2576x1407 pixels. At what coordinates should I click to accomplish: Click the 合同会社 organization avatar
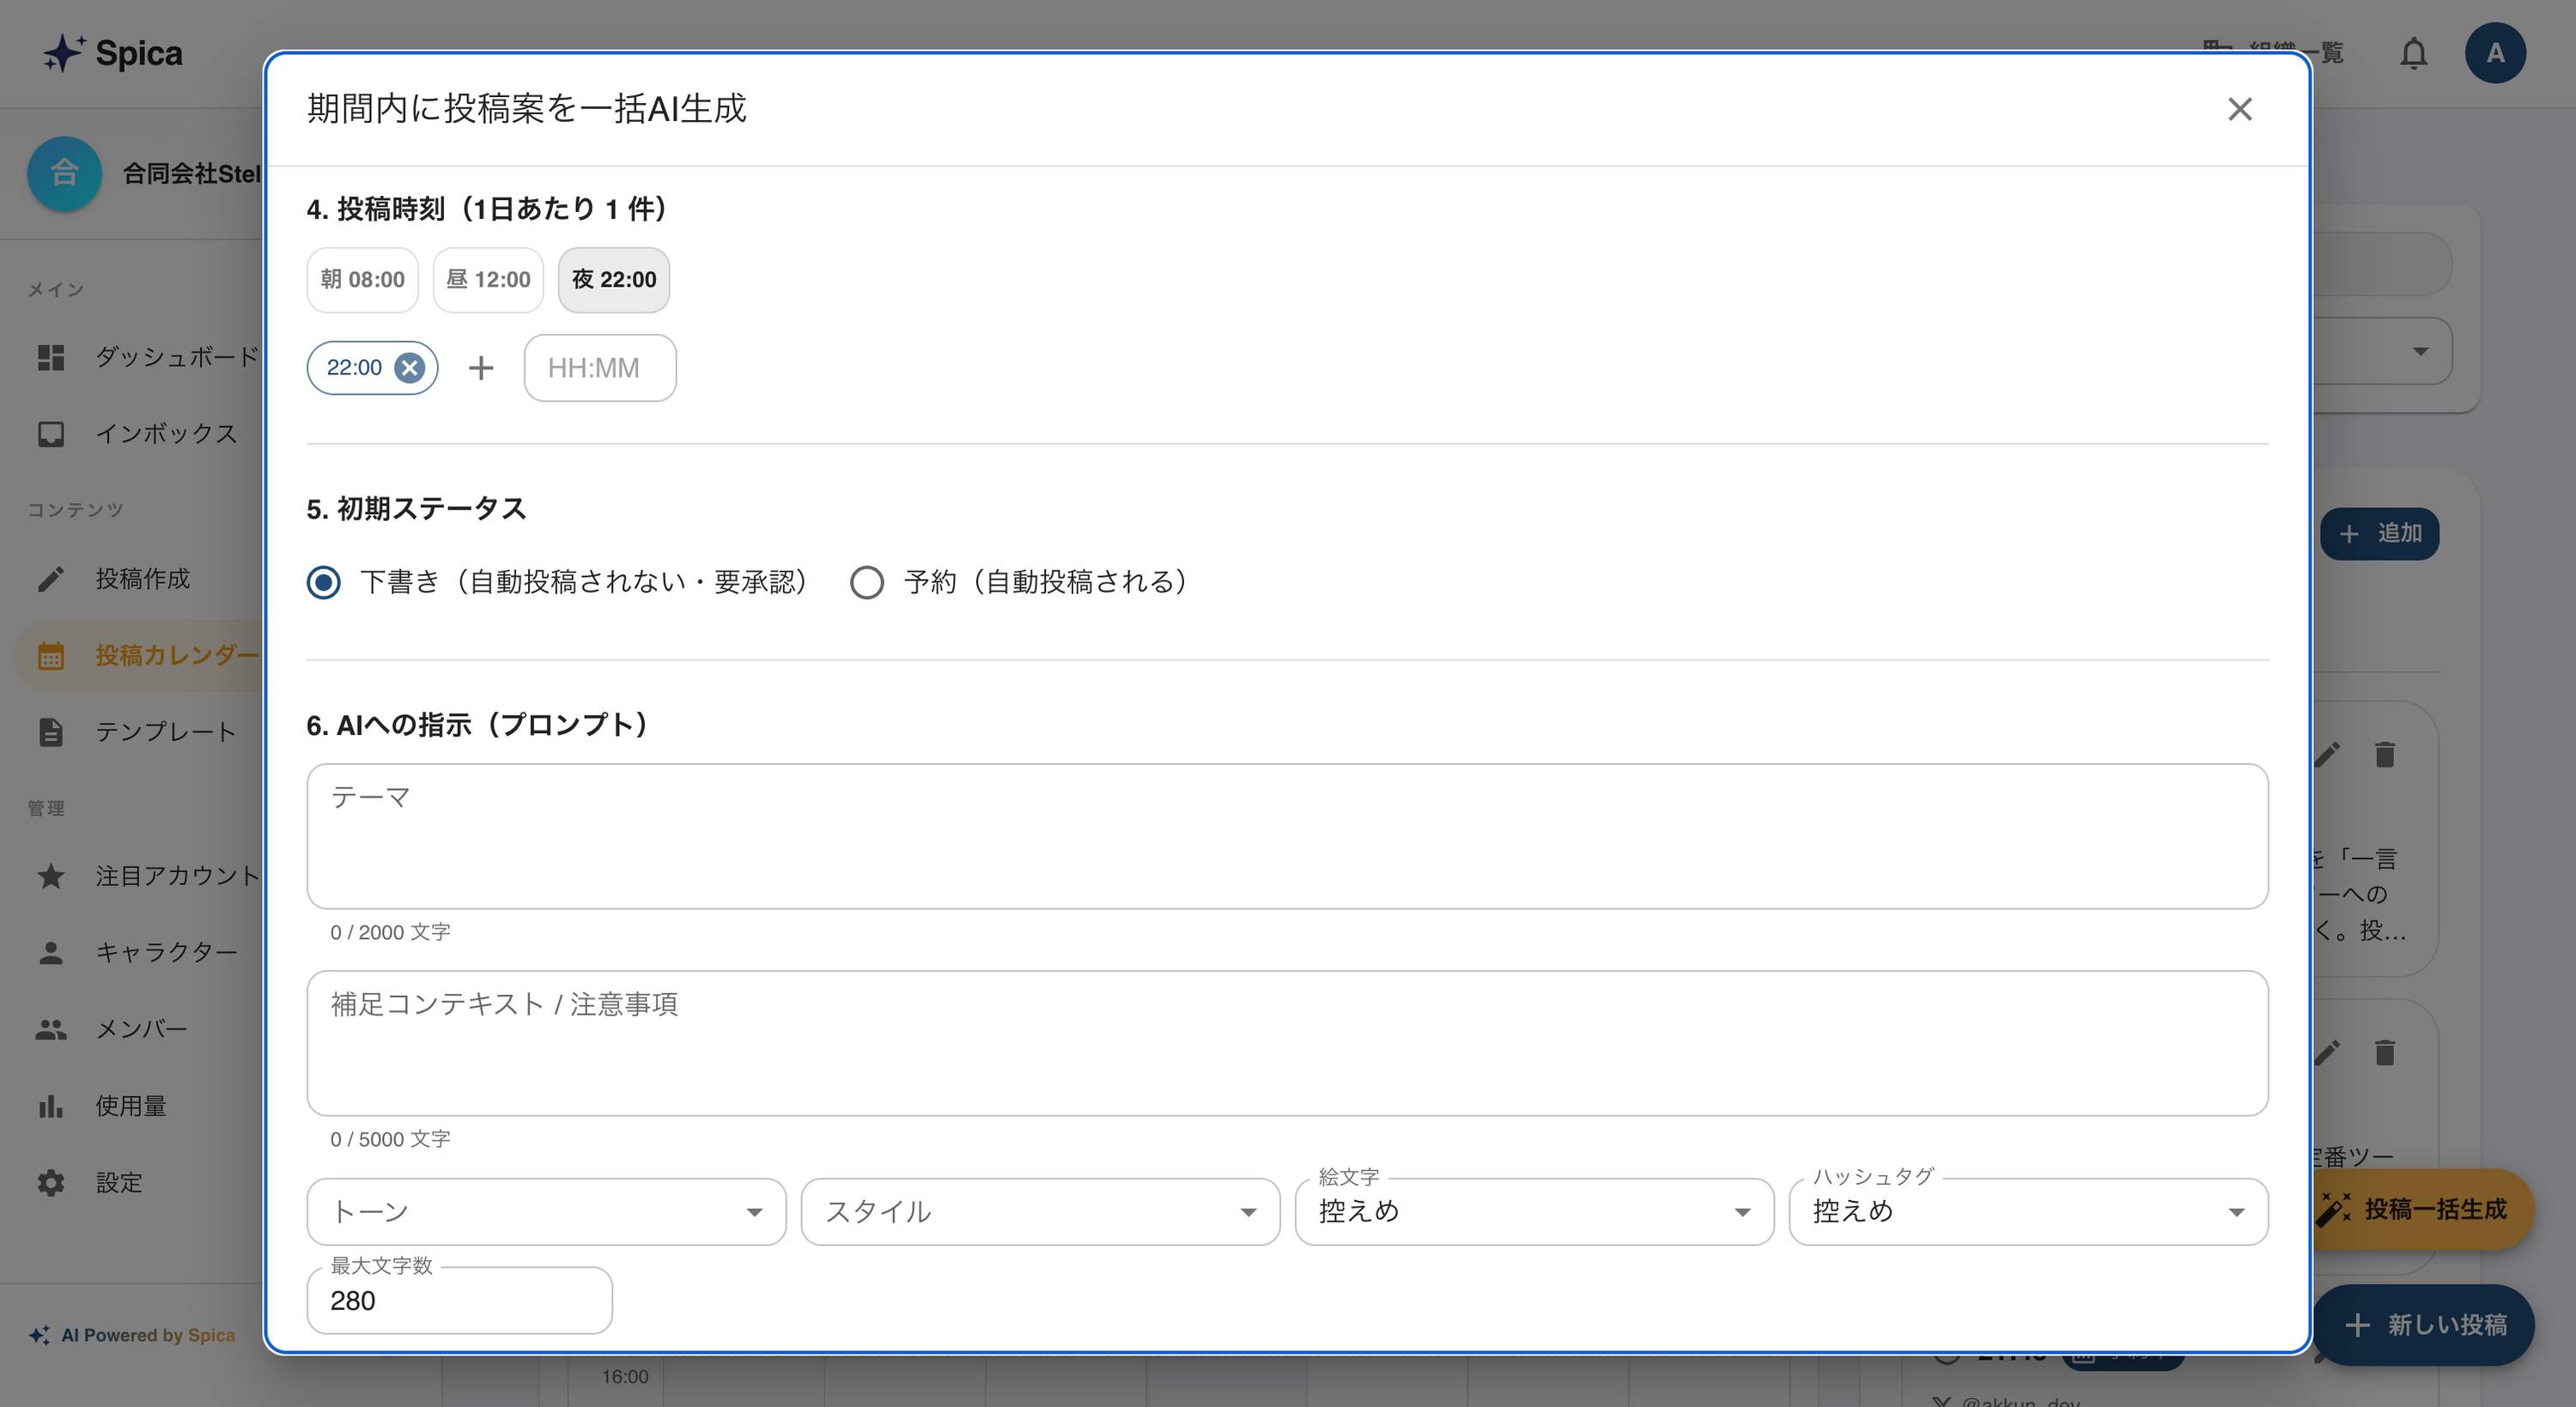[64, 174]
